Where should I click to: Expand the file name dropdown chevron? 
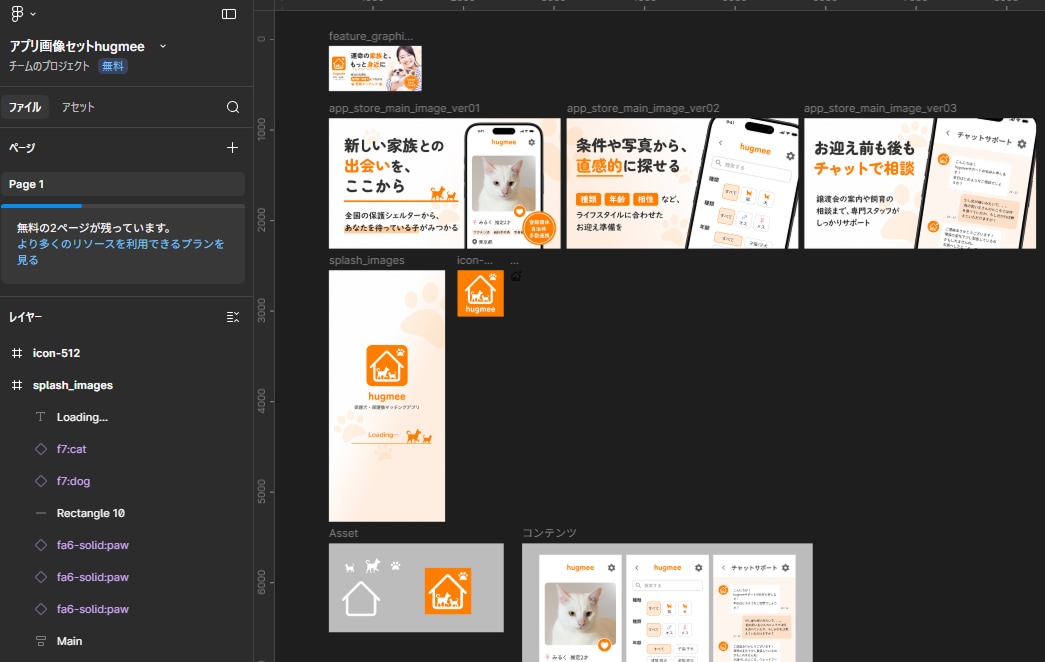coord(163,47)
